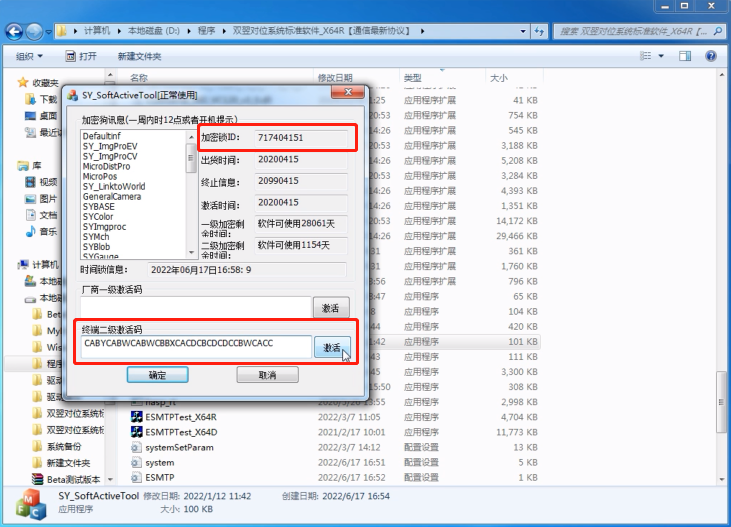Click the 厂商一级激活码 input field
Image resolution: width=731 pixels, height=527 pixels.
coord(195,308)
